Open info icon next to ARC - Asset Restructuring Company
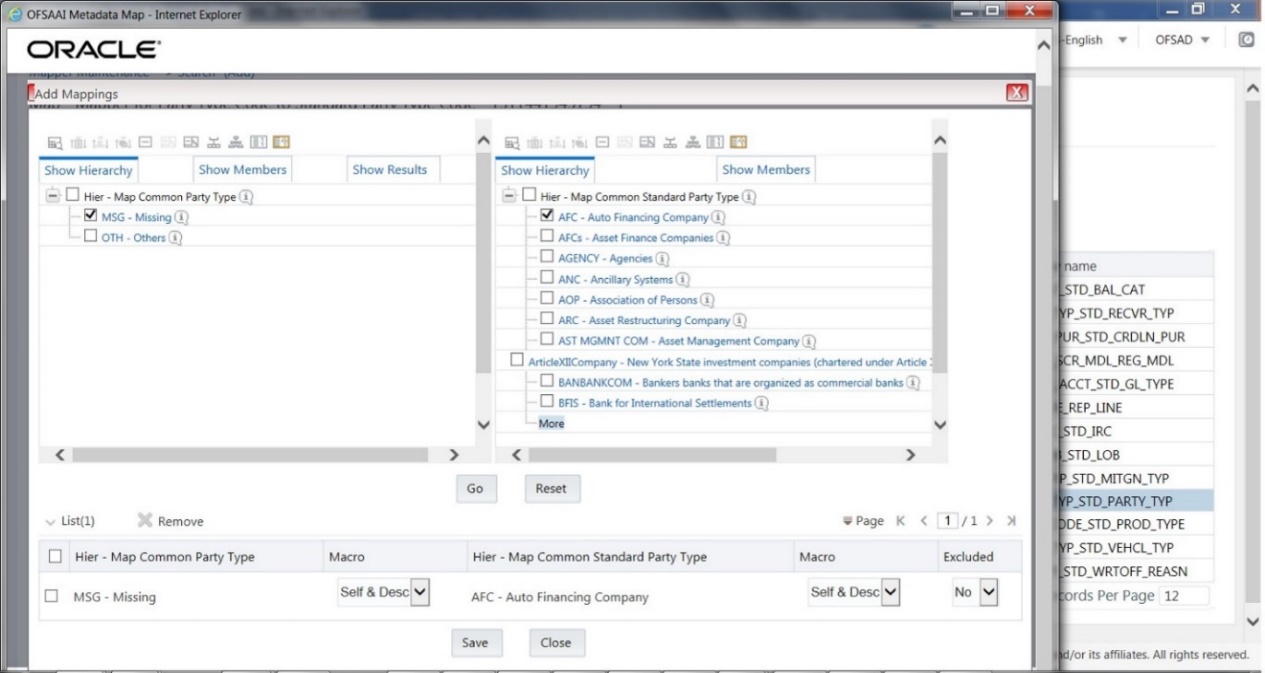 (741, 320)
